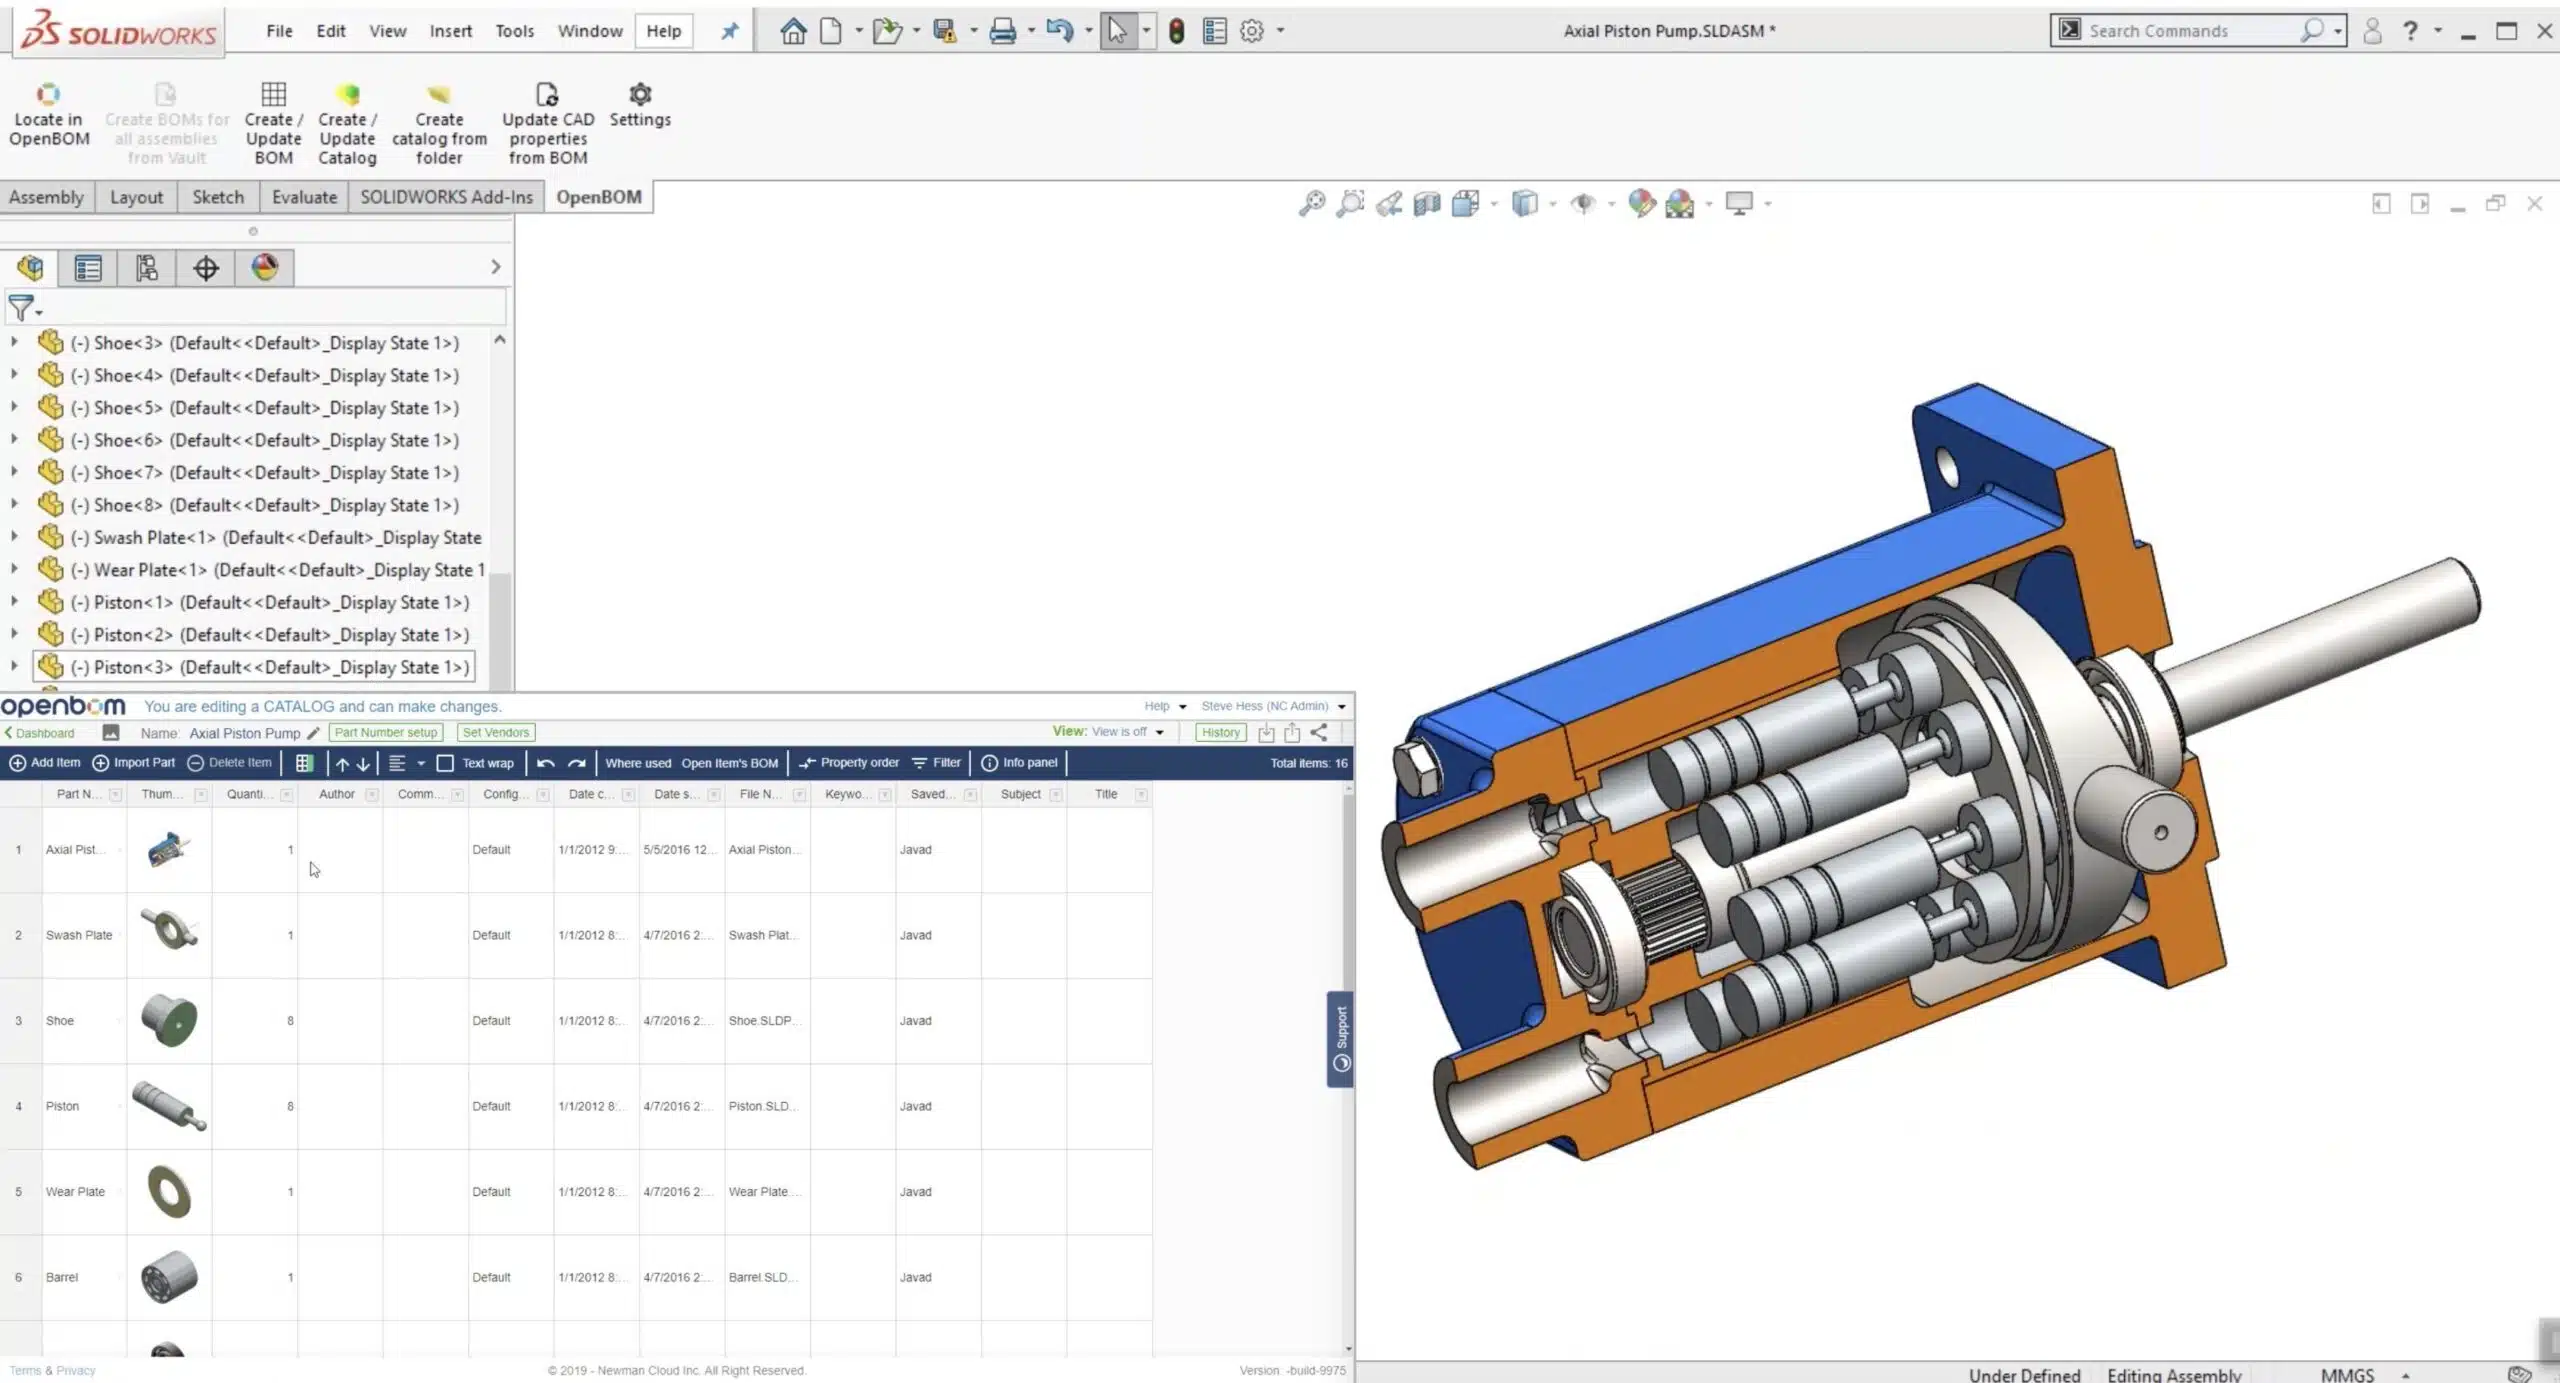Click the Set Vendors button
Viewport: 2560px width, 1383px height.
[495, 733]
